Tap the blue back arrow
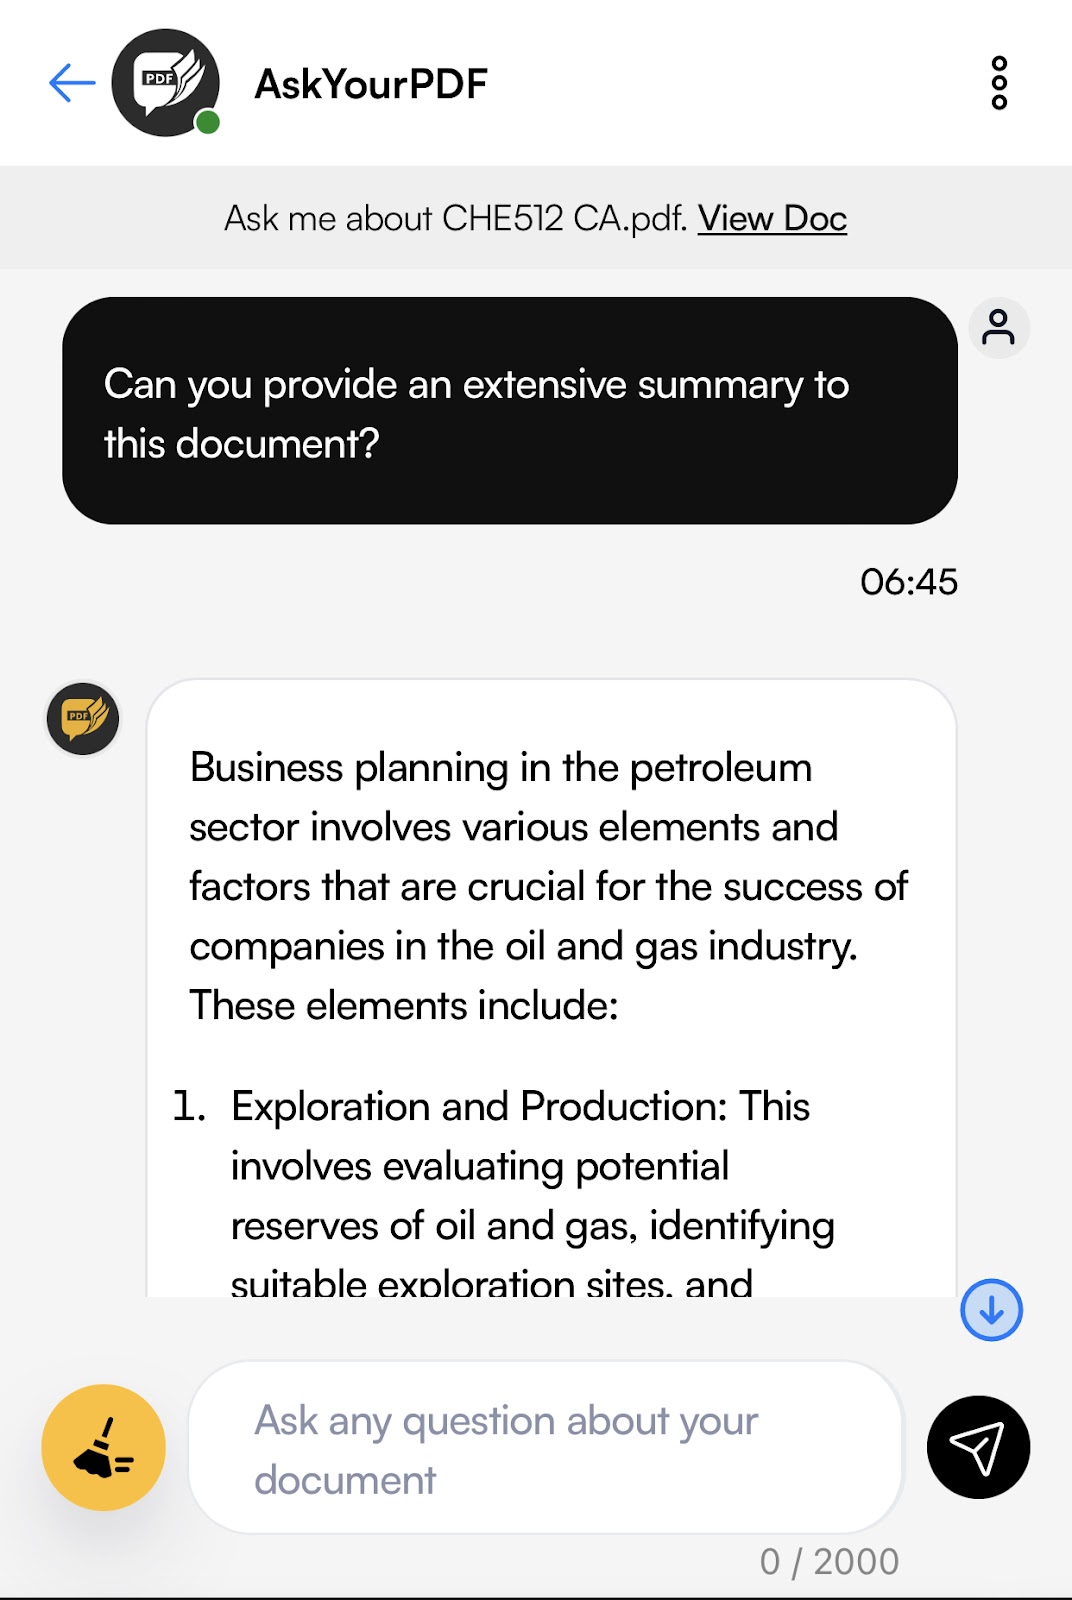The width and height of the screenshot is (1072, 1600). (x=72, y=83)
